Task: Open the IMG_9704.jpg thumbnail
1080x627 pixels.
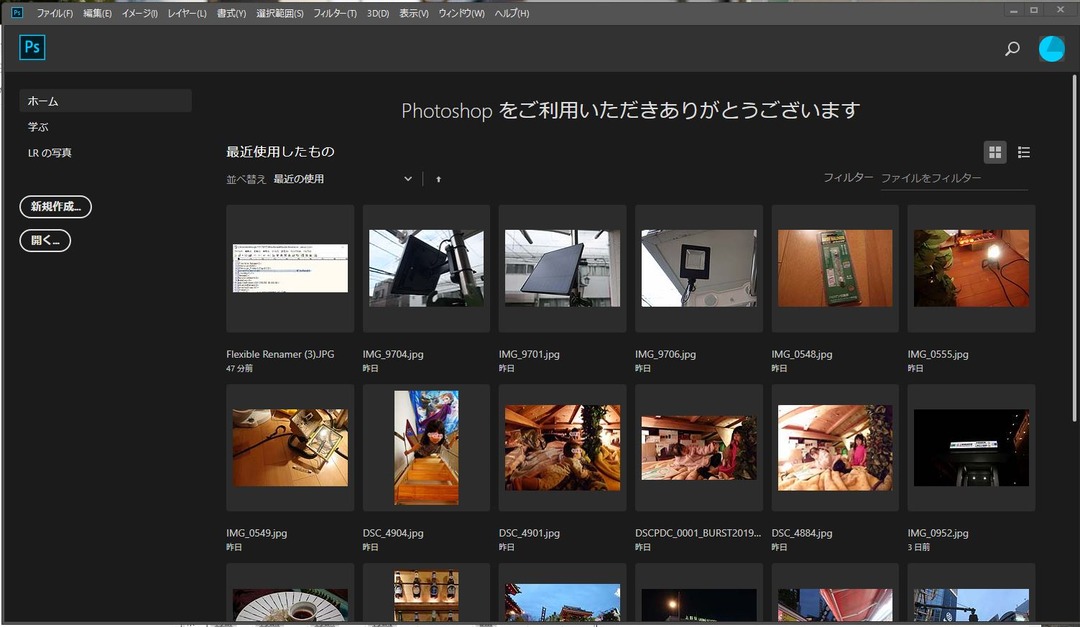Action: (x=426, y=268)
